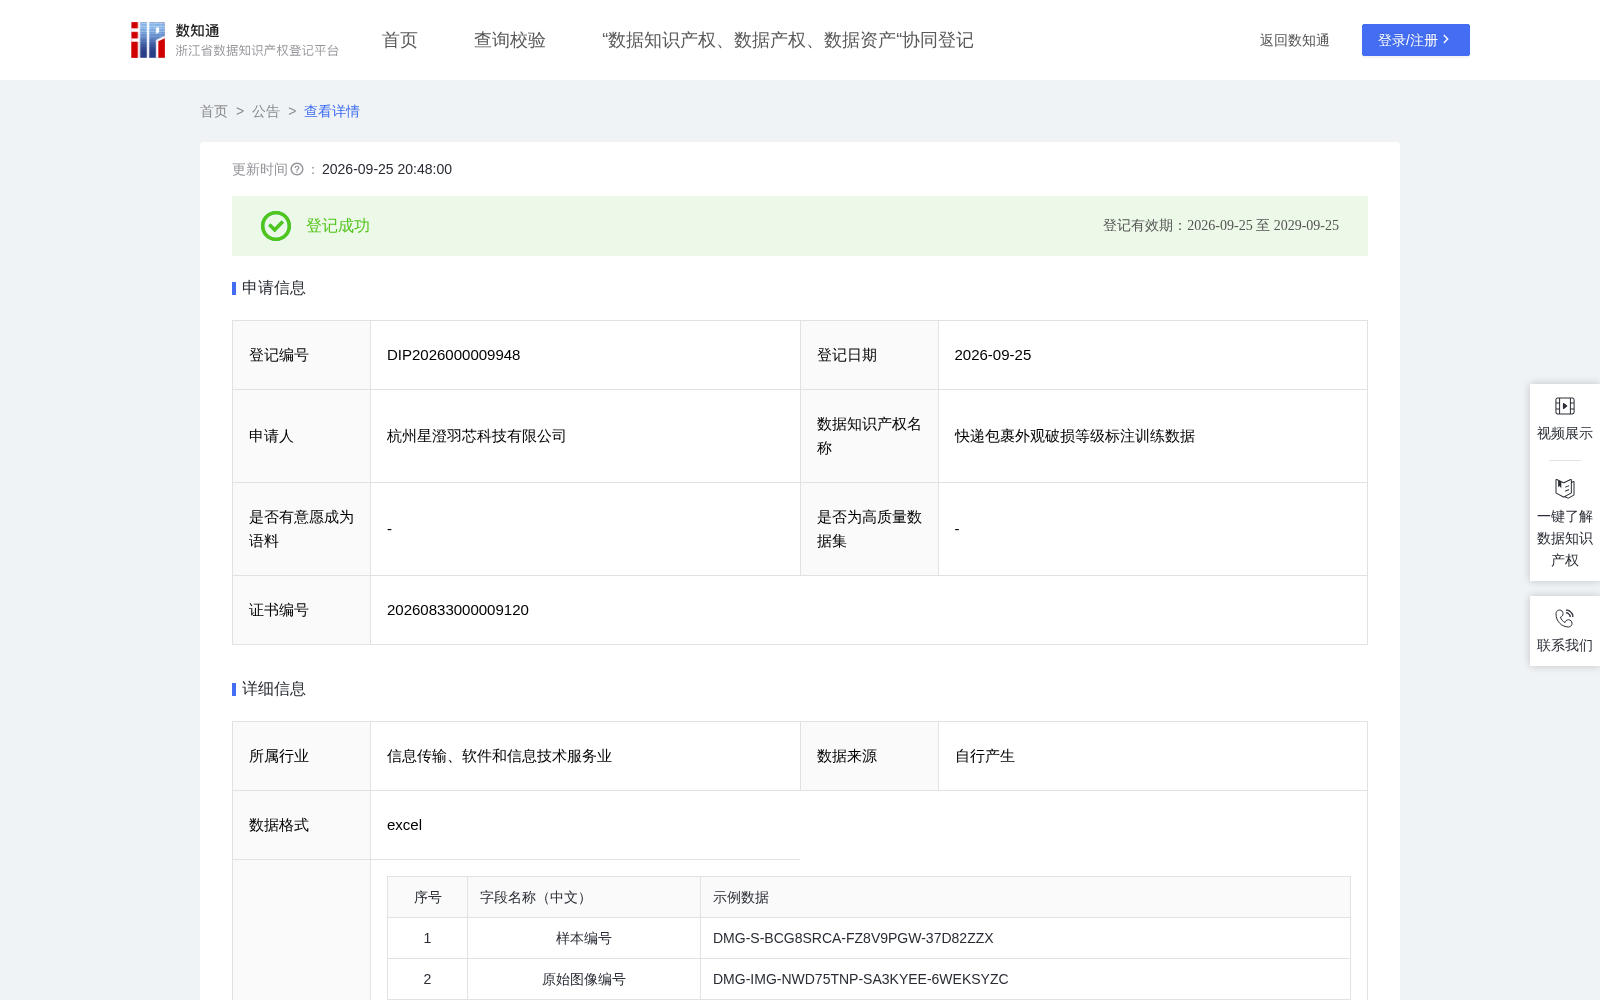Image resolution: width=1600 pixels, height=1000 pixels.
Task: Click the 返回数知通 link
Action: 1295,40
